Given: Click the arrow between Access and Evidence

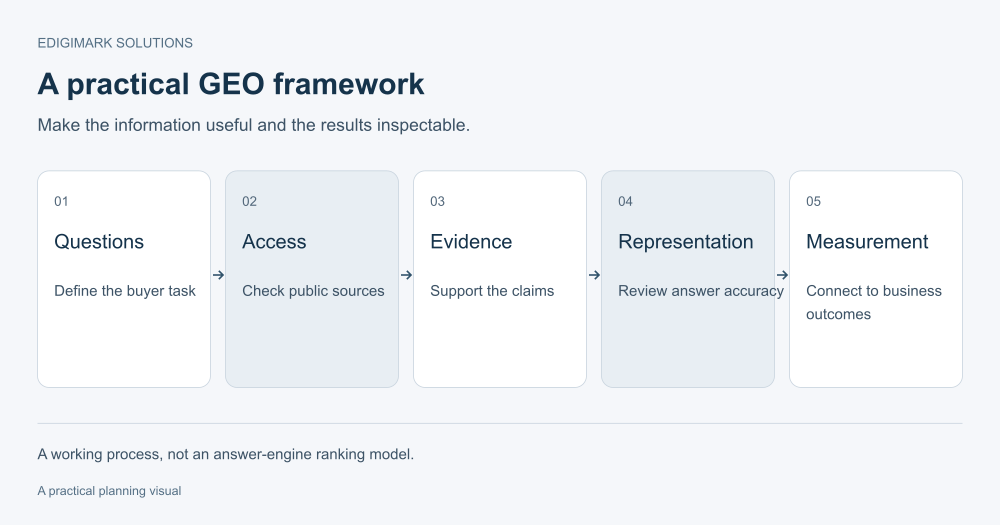Looking at the screenshot, I should click(406, 275).
